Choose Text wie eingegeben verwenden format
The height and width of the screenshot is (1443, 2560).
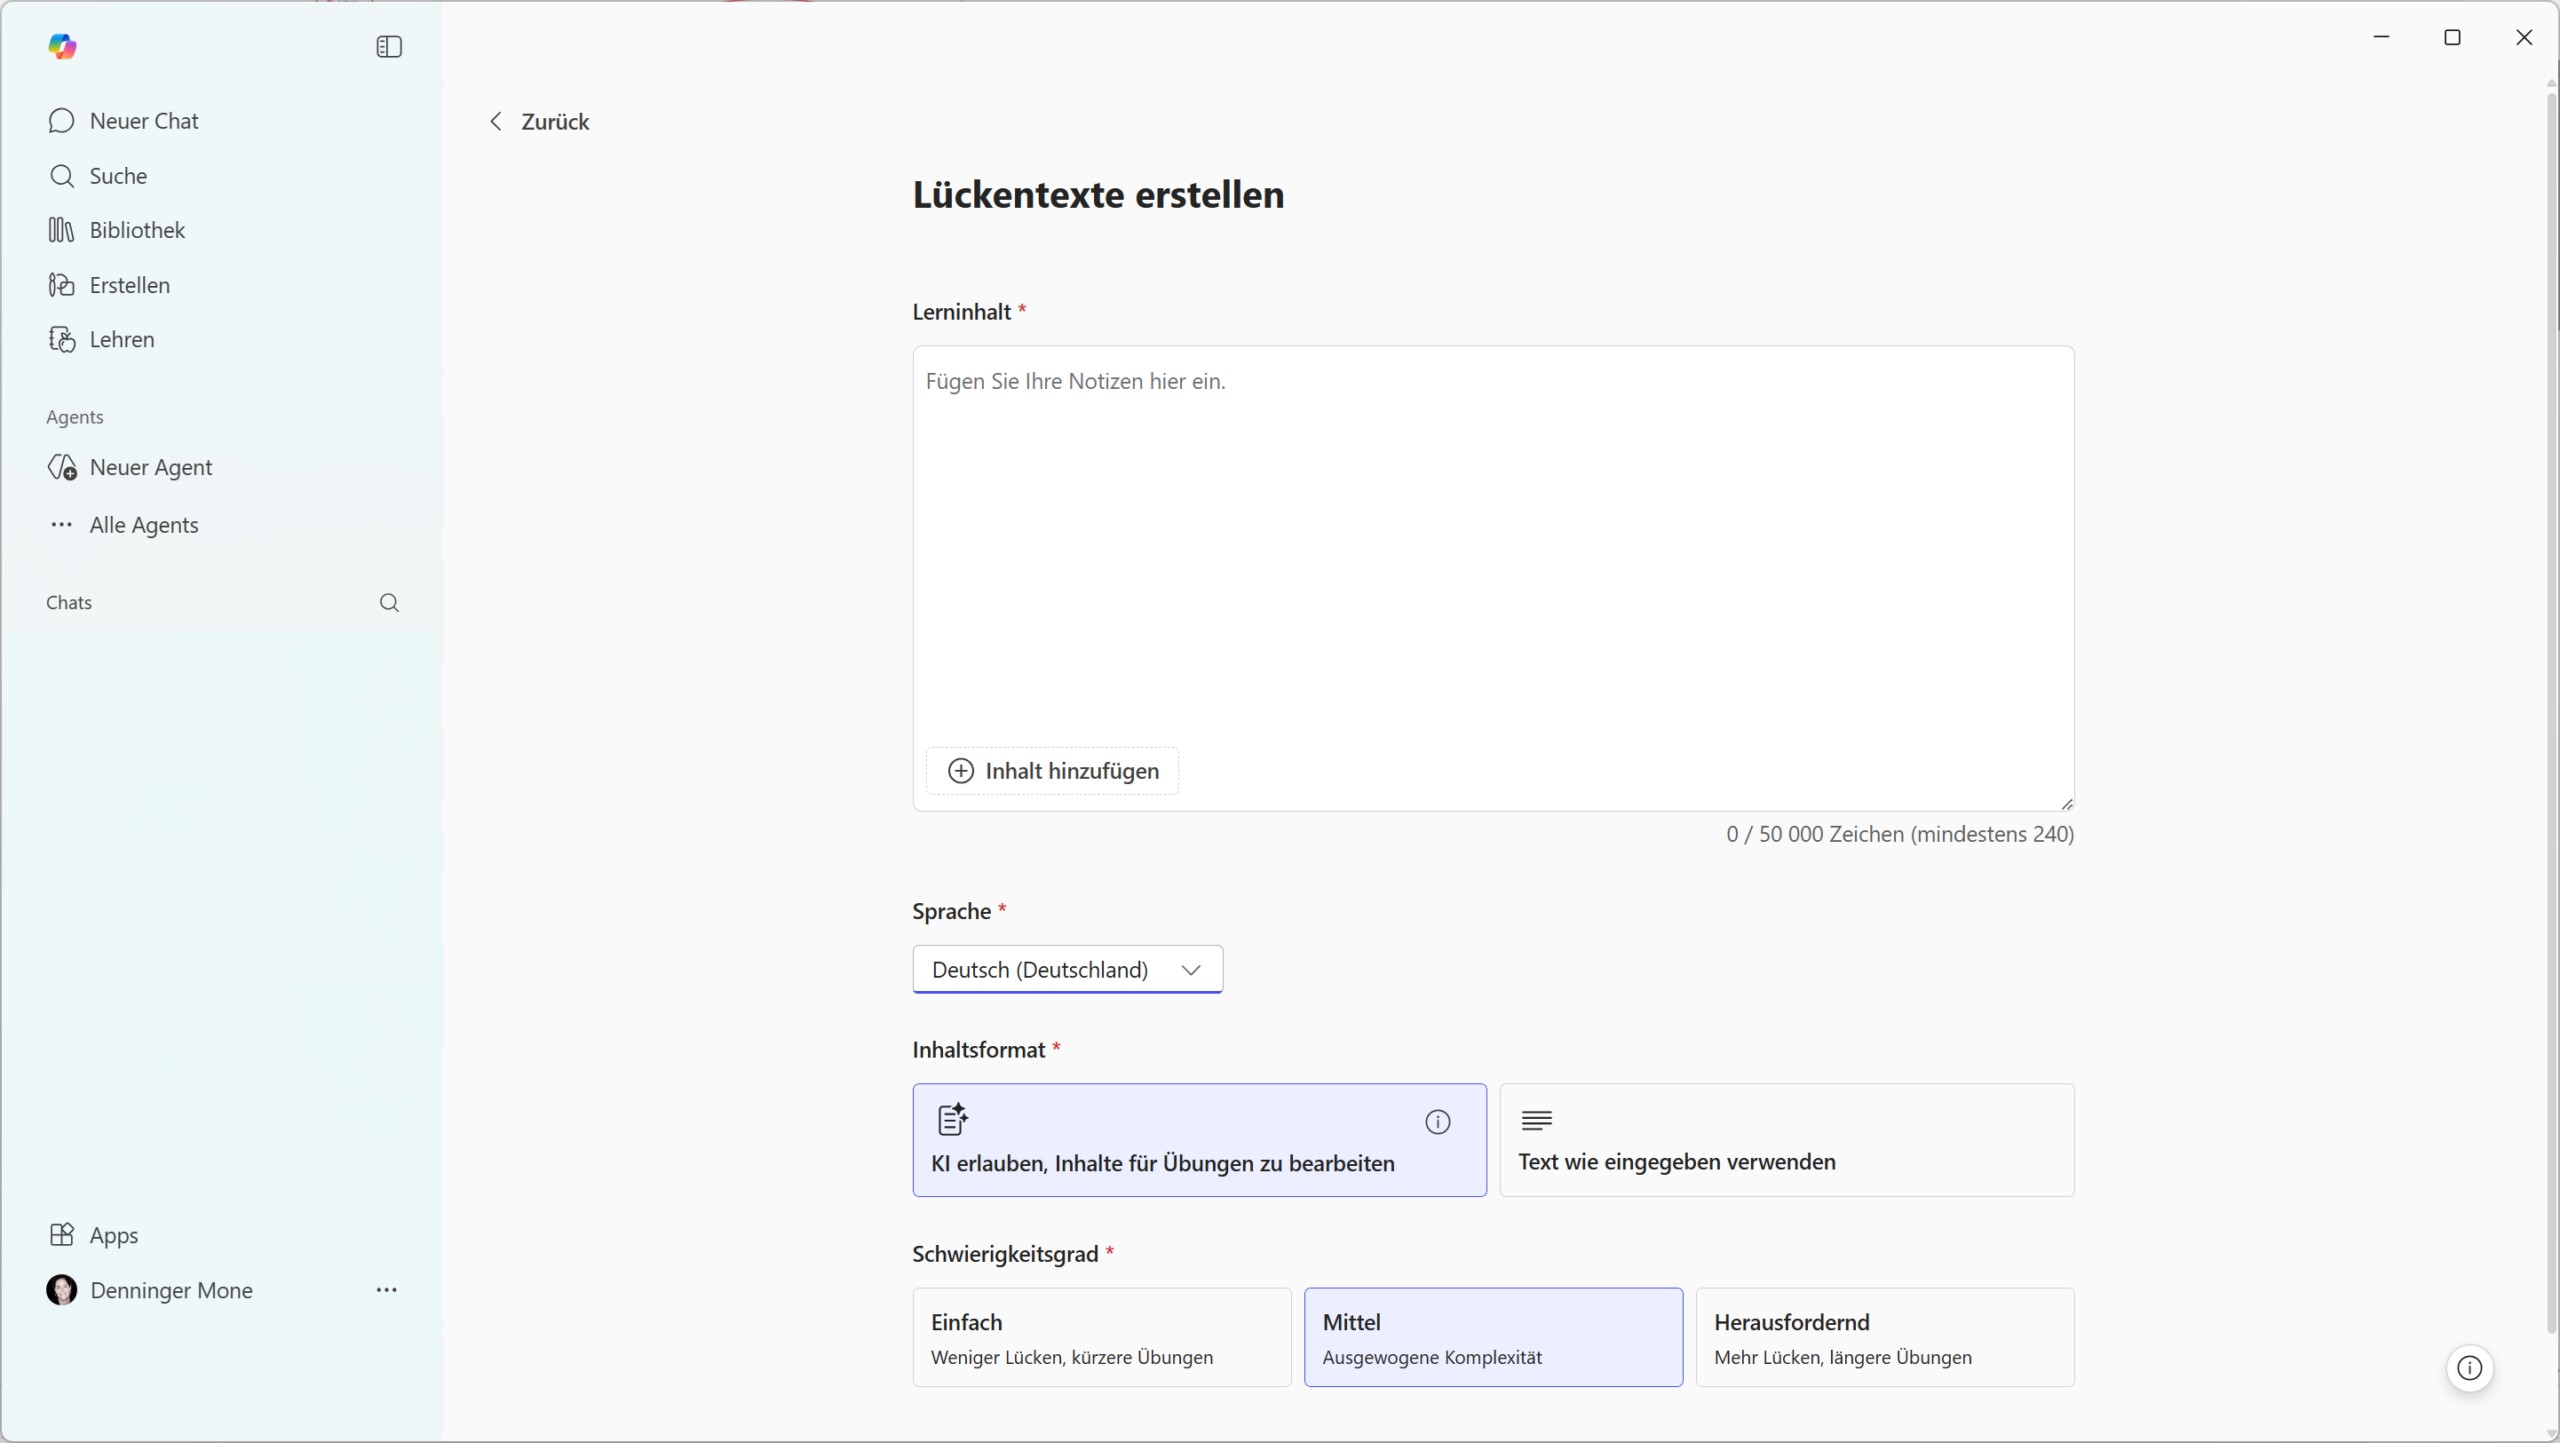click(1786, 1140)
